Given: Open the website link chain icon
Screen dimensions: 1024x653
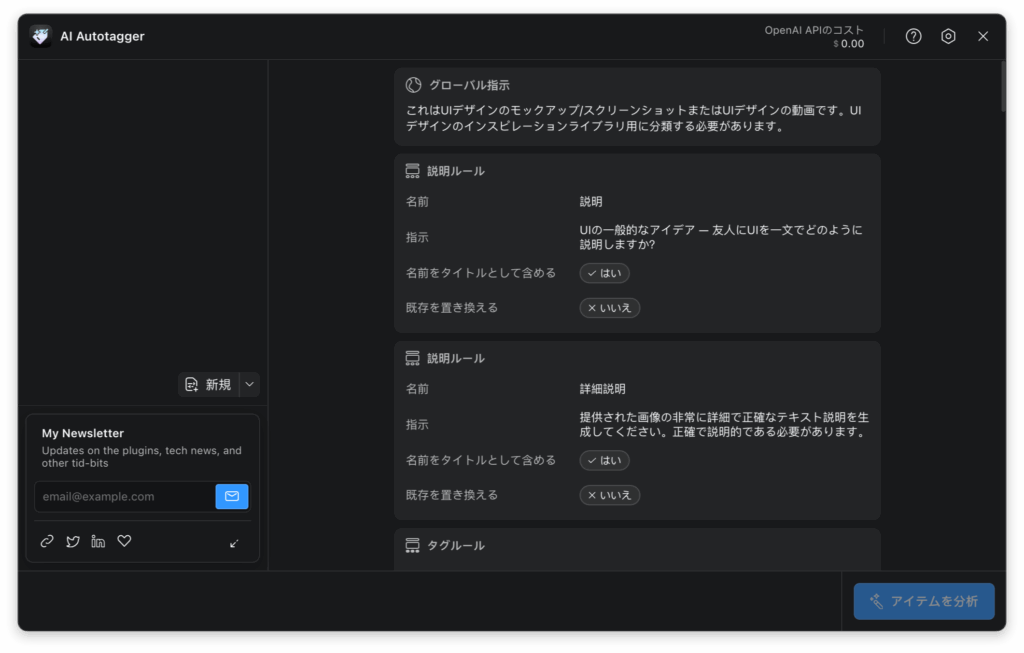Looking at the screenshot, I should (x=47, y=541).
